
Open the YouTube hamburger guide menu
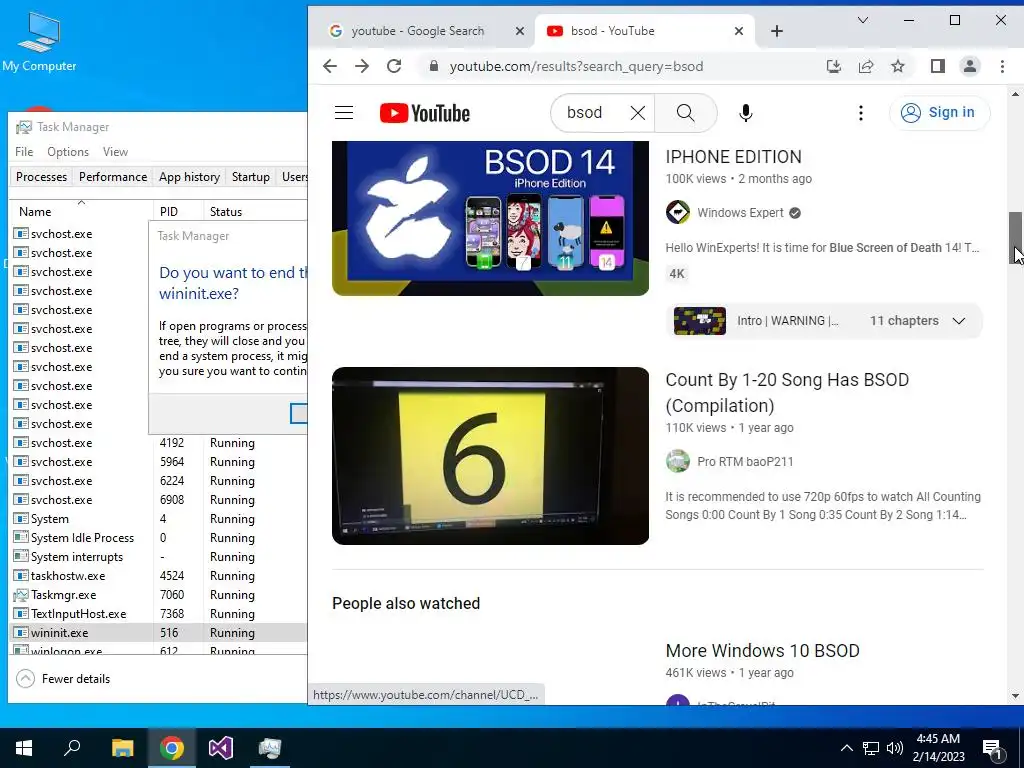click(x=344, y=113)
